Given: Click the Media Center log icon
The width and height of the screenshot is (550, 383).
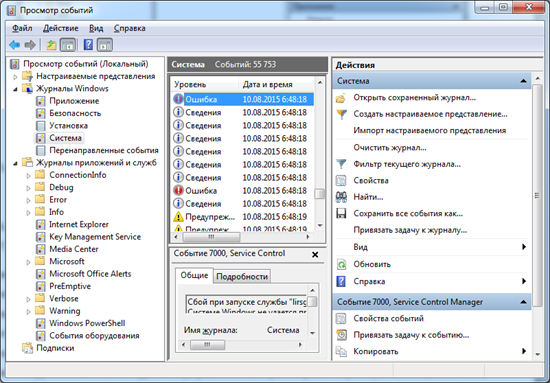Looking at the screenshot, I should (x=41, y=249).
